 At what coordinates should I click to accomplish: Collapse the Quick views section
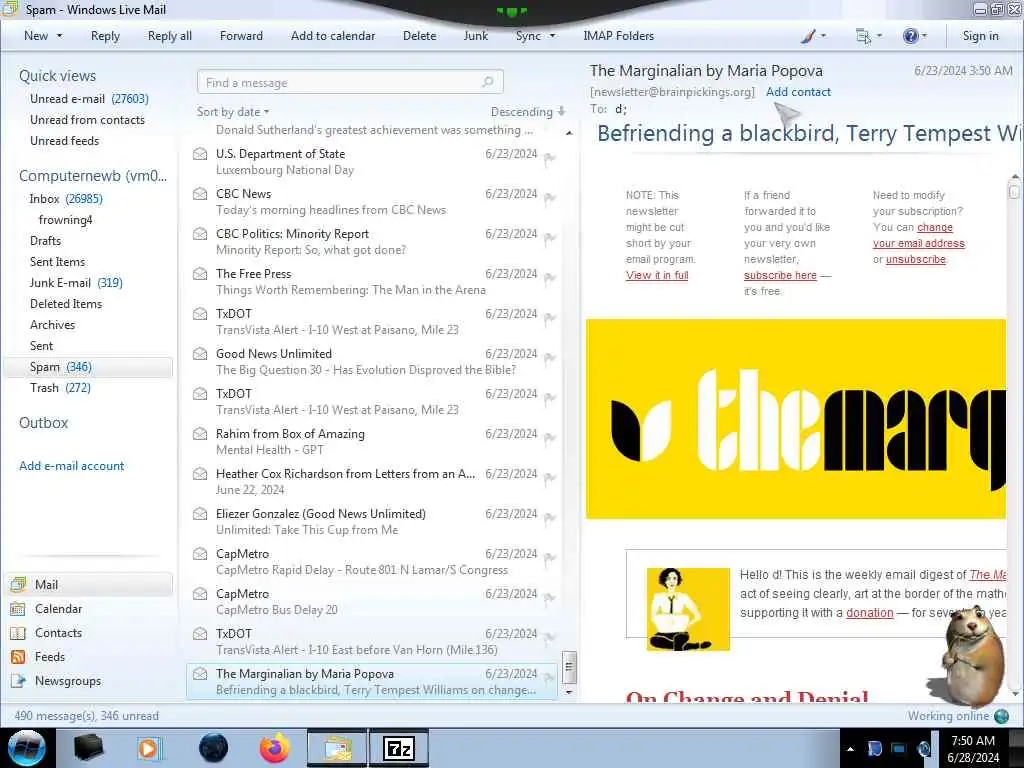[x=57, y=76]
